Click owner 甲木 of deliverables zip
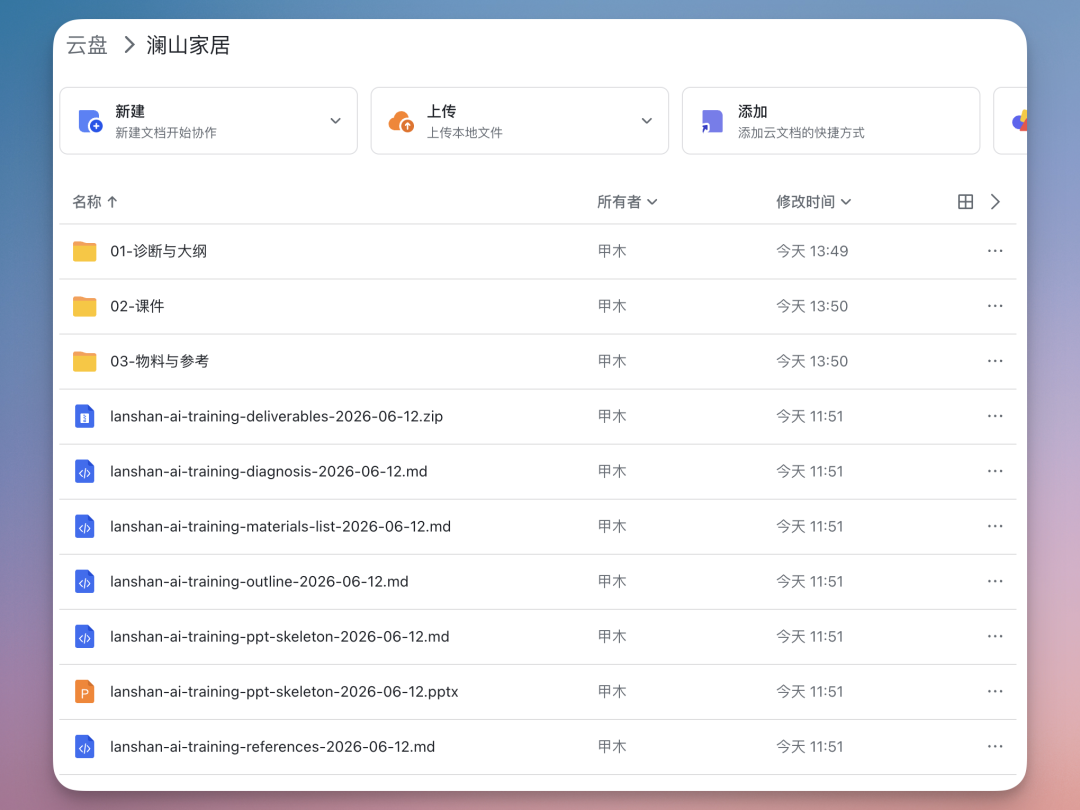 coord(612,417)
